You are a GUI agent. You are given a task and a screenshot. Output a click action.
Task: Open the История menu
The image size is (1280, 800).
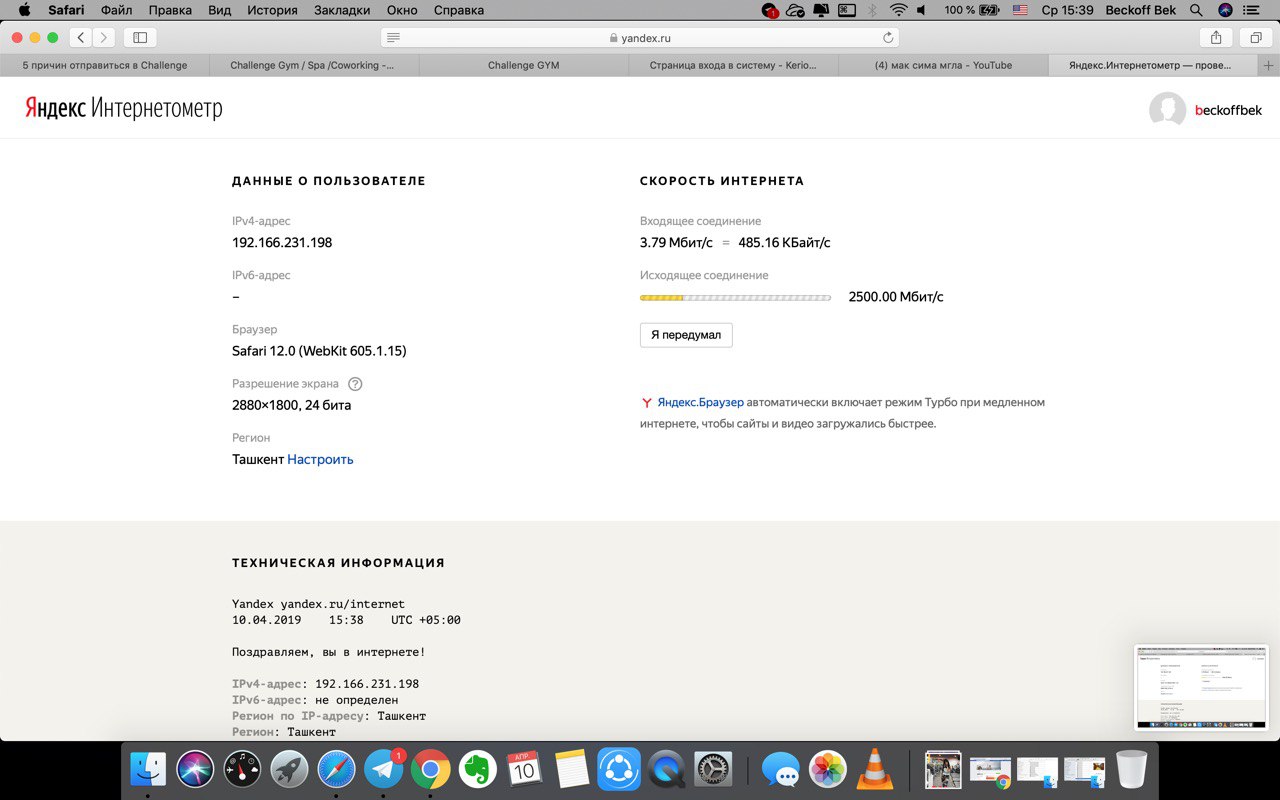click(x=272, y=10)
